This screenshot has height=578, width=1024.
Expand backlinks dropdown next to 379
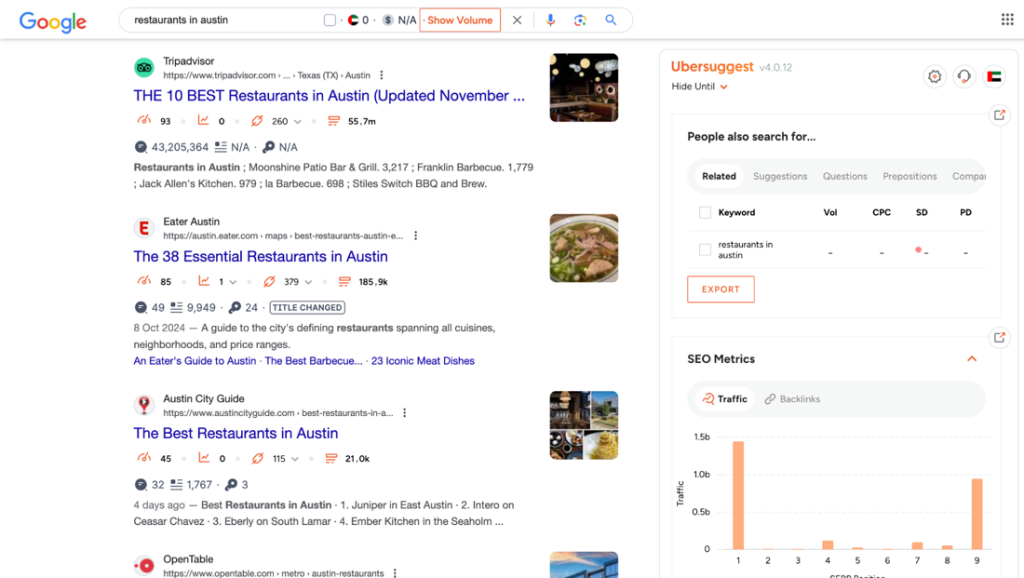(x=308, y=282)
